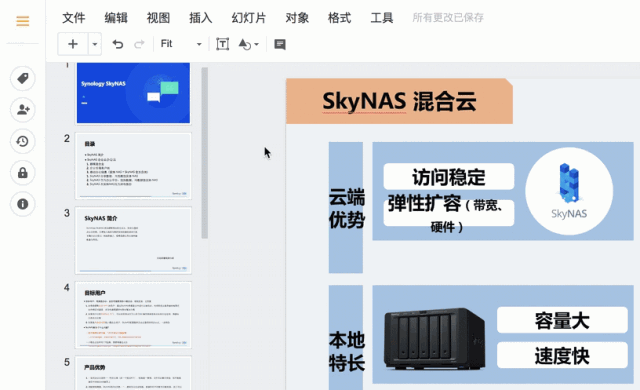The width and height of the screenshot is (640, 390).
Task: Open version history clock icon
Action: pyautogui.click(x=22, y=141)
